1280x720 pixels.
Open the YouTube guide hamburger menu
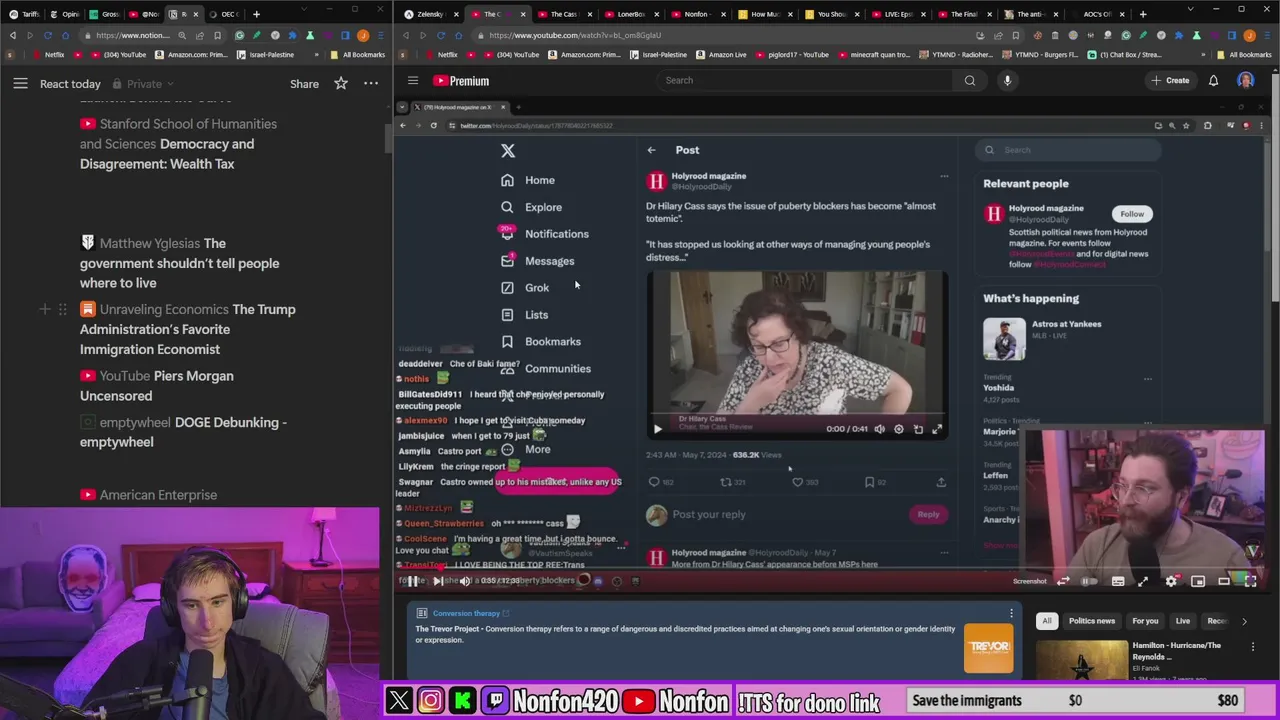point(412,81)
